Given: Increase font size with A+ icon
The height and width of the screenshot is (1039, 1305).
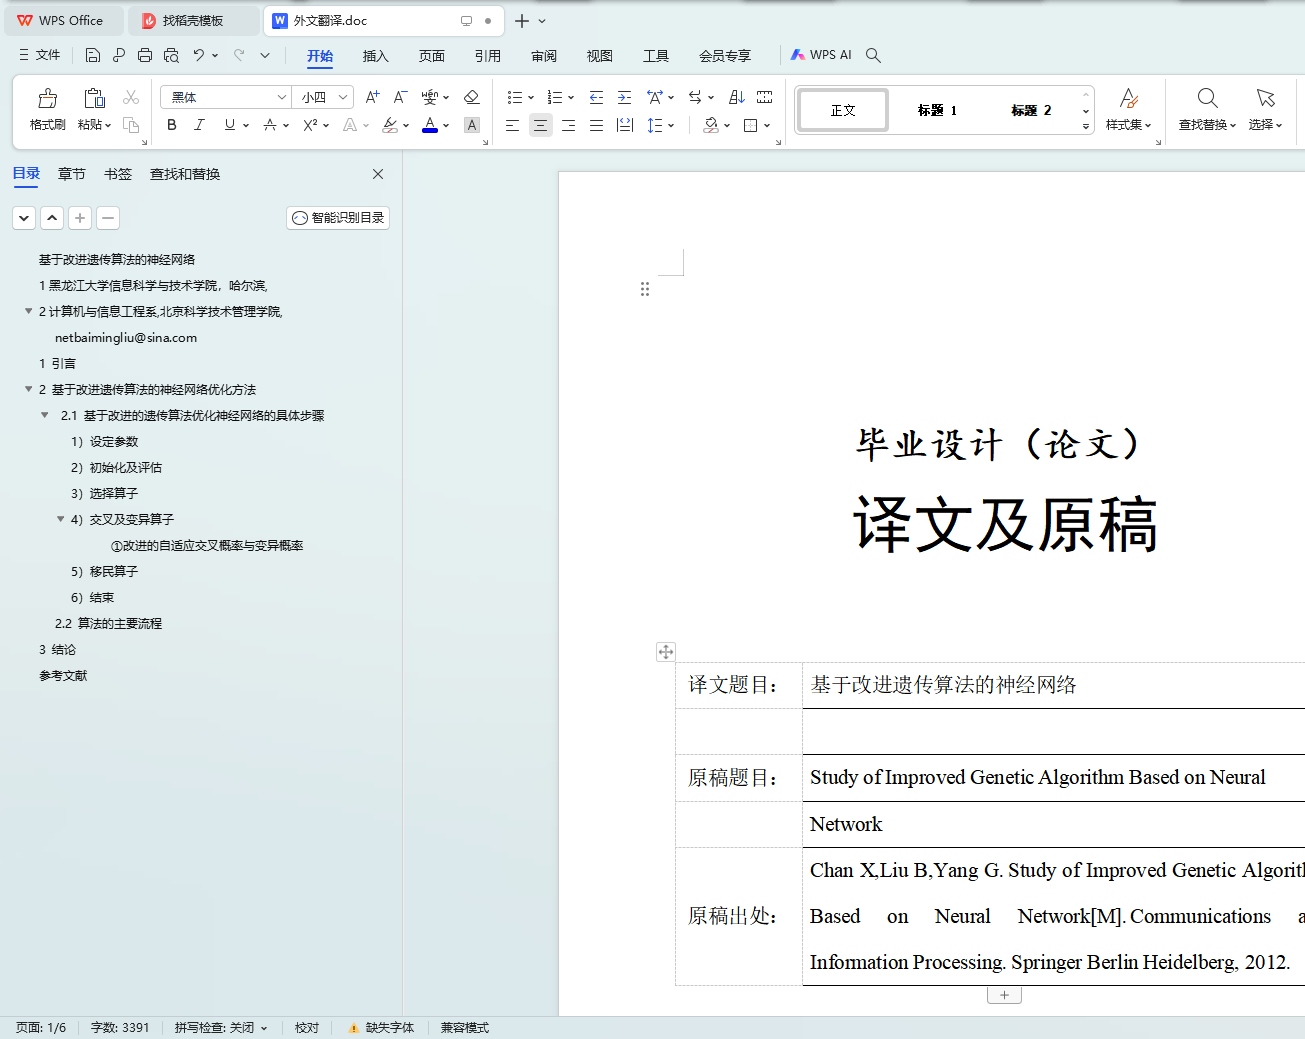Looking at the screenshot, I should click(372, 97).
